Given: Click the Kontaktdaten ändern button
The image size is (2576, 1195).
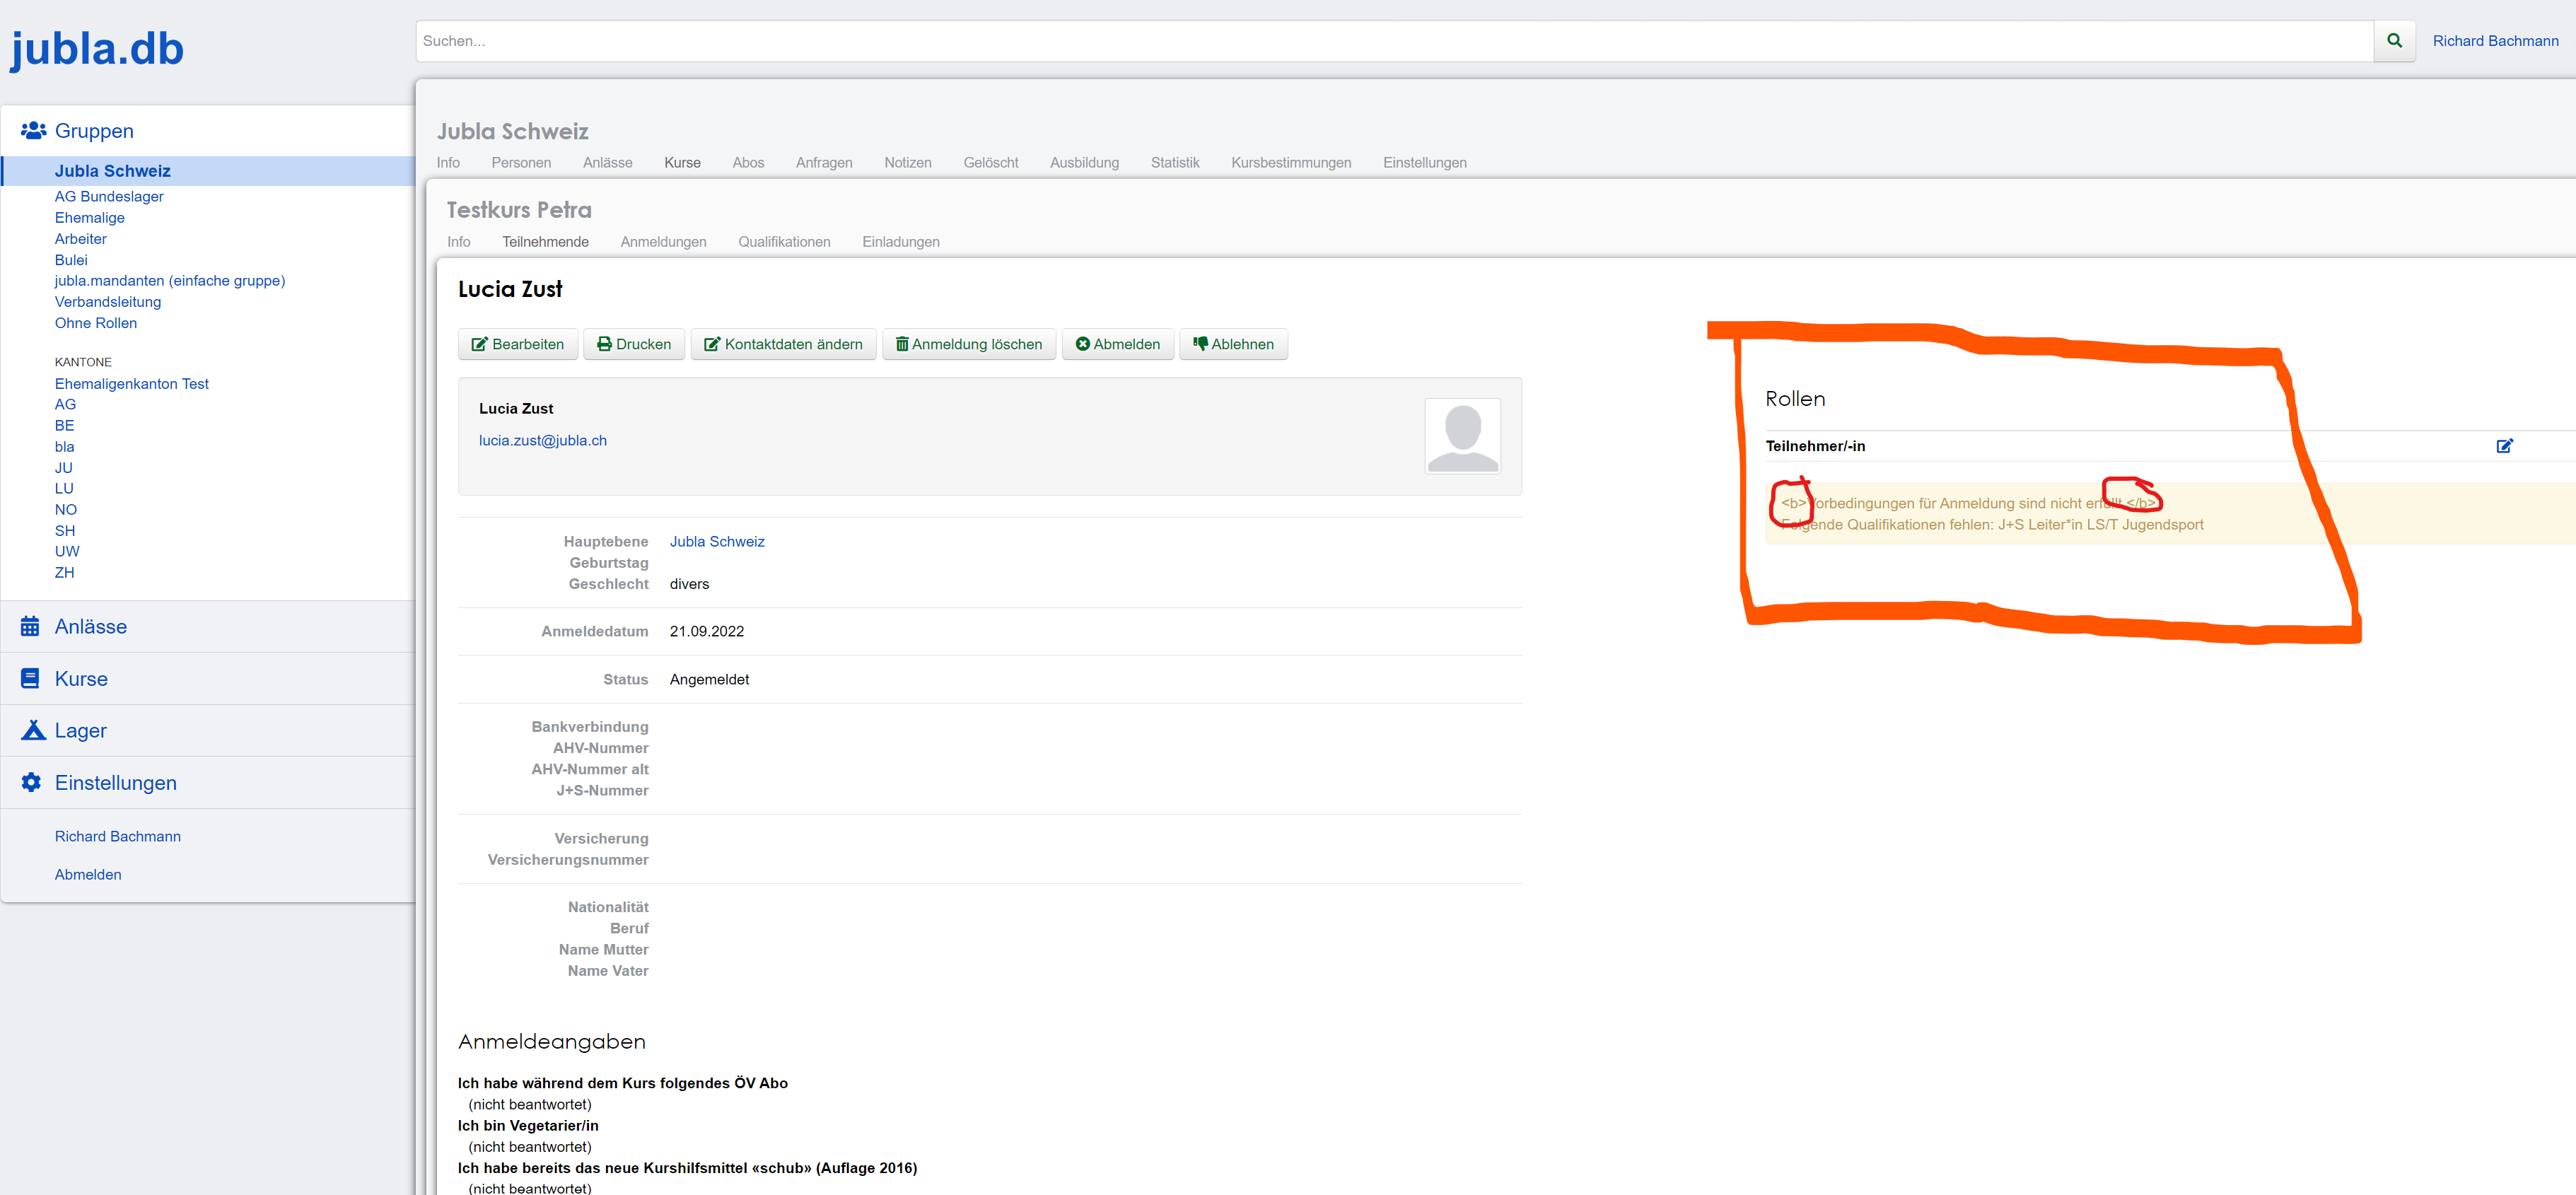Looking at the screenshot, I should pos(783,344).
